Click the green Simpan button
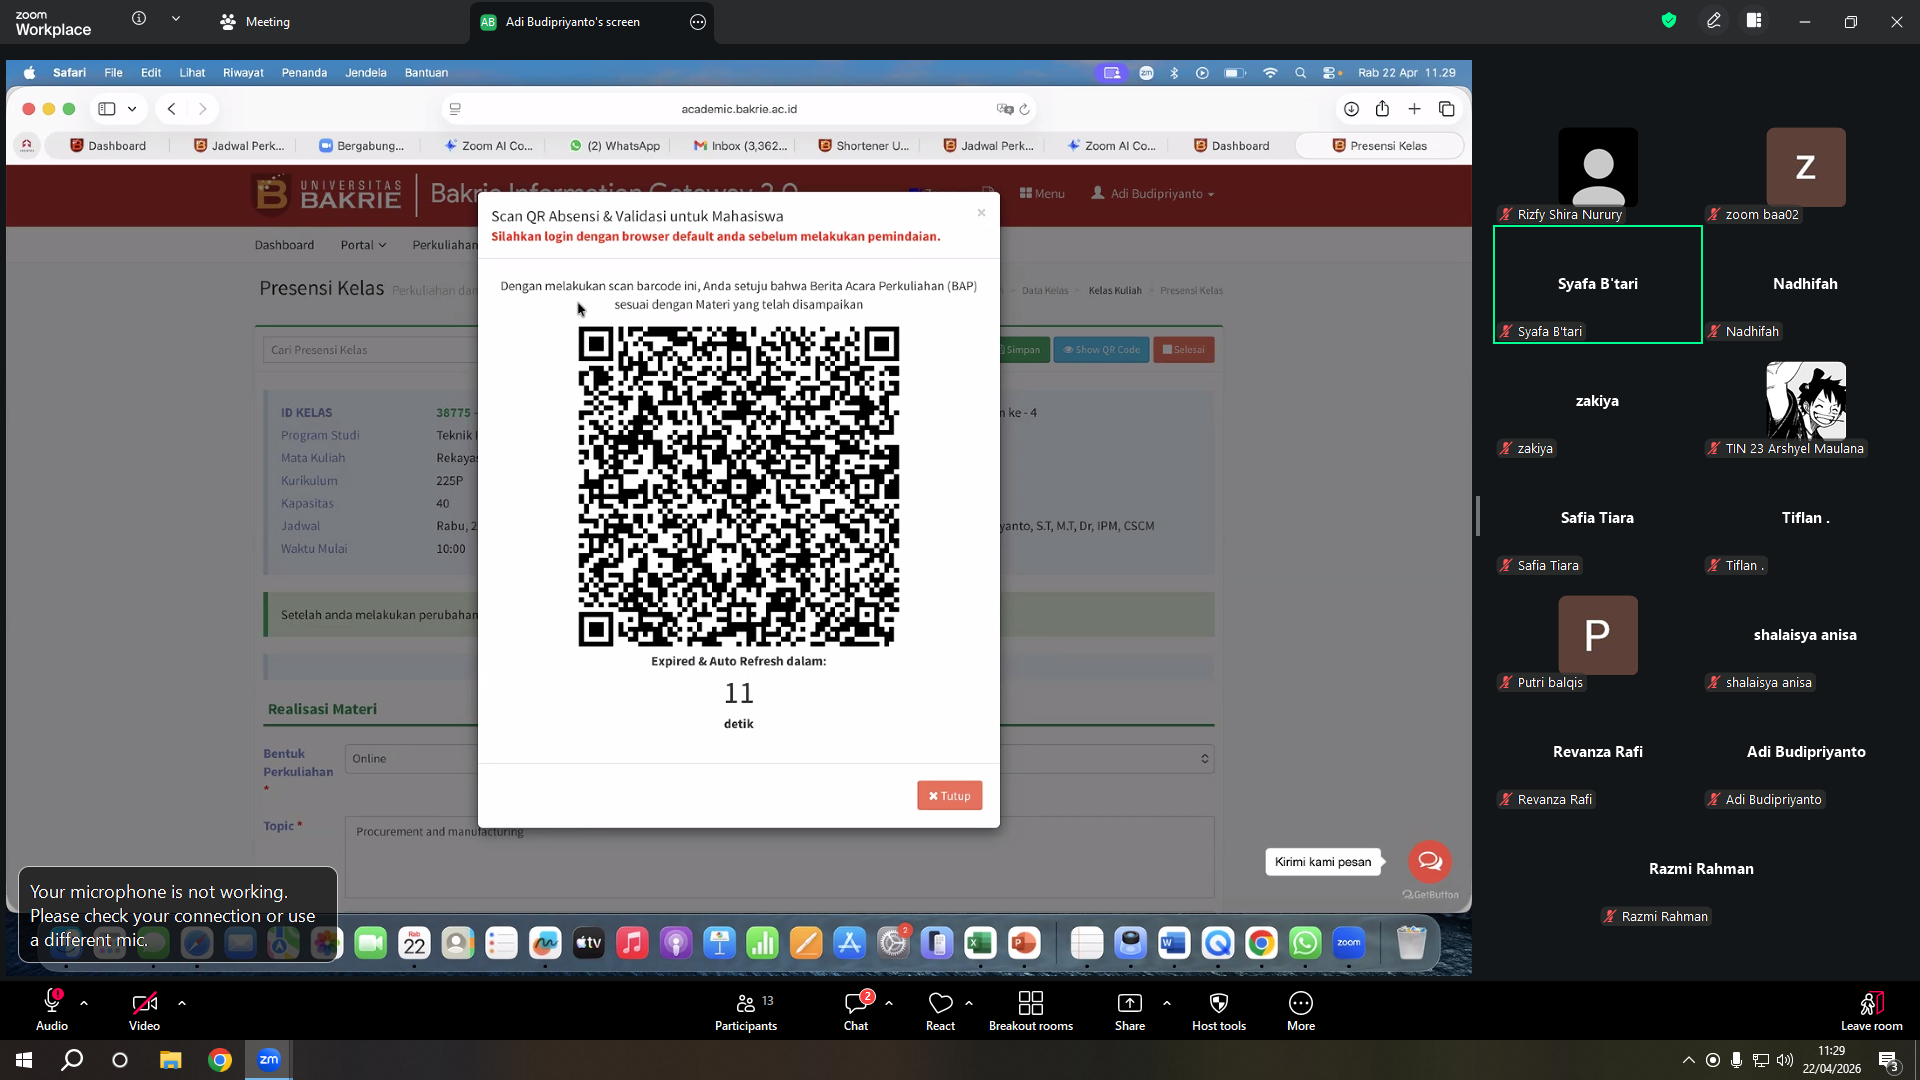Viewport: 1920px width, 1080px height. pyautogui.click(x=1022, y=350)
